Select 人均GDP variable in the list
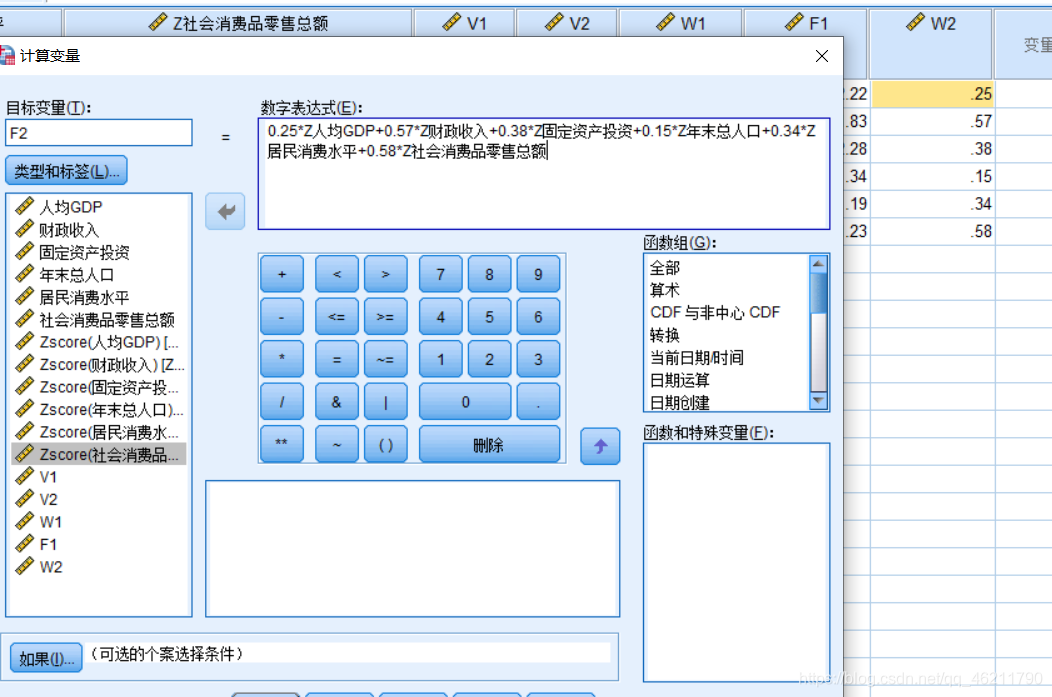Screen dimensions: 1052x697 click(x=70, y=207)
